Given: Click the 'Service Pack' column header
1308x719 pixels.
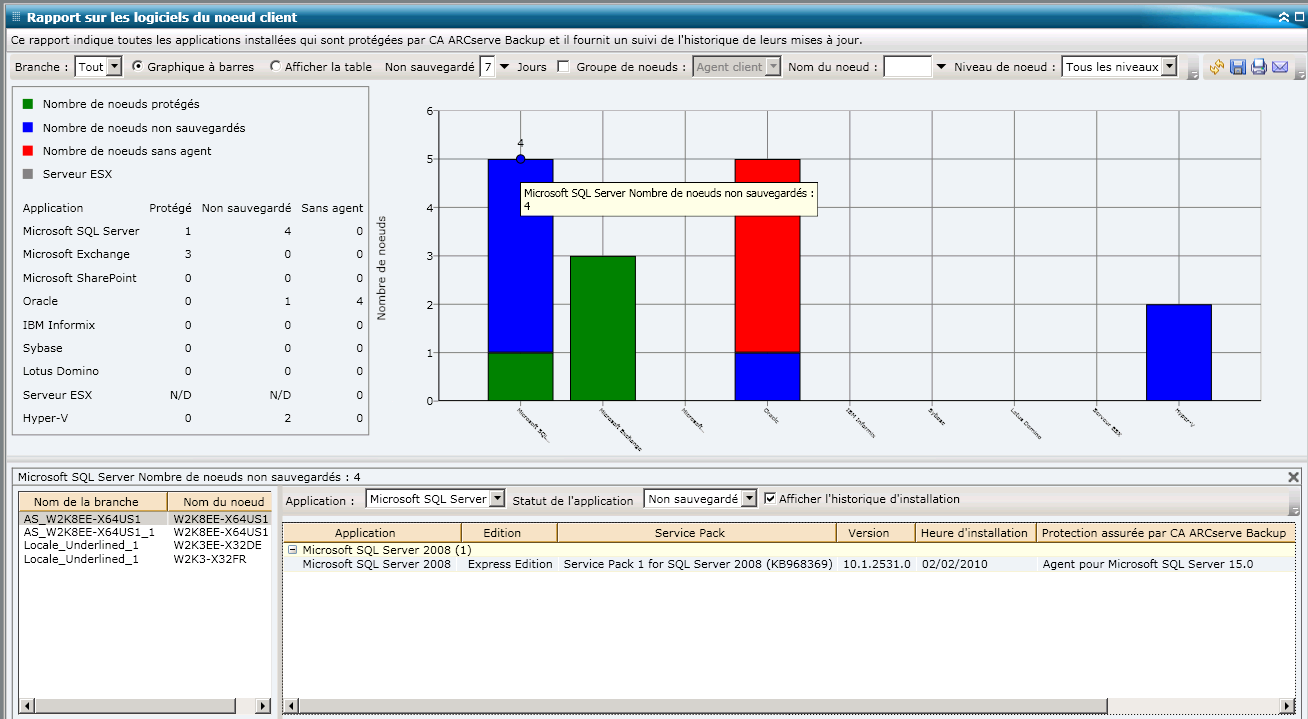Looking at the screenshot, I should (690, 532).
